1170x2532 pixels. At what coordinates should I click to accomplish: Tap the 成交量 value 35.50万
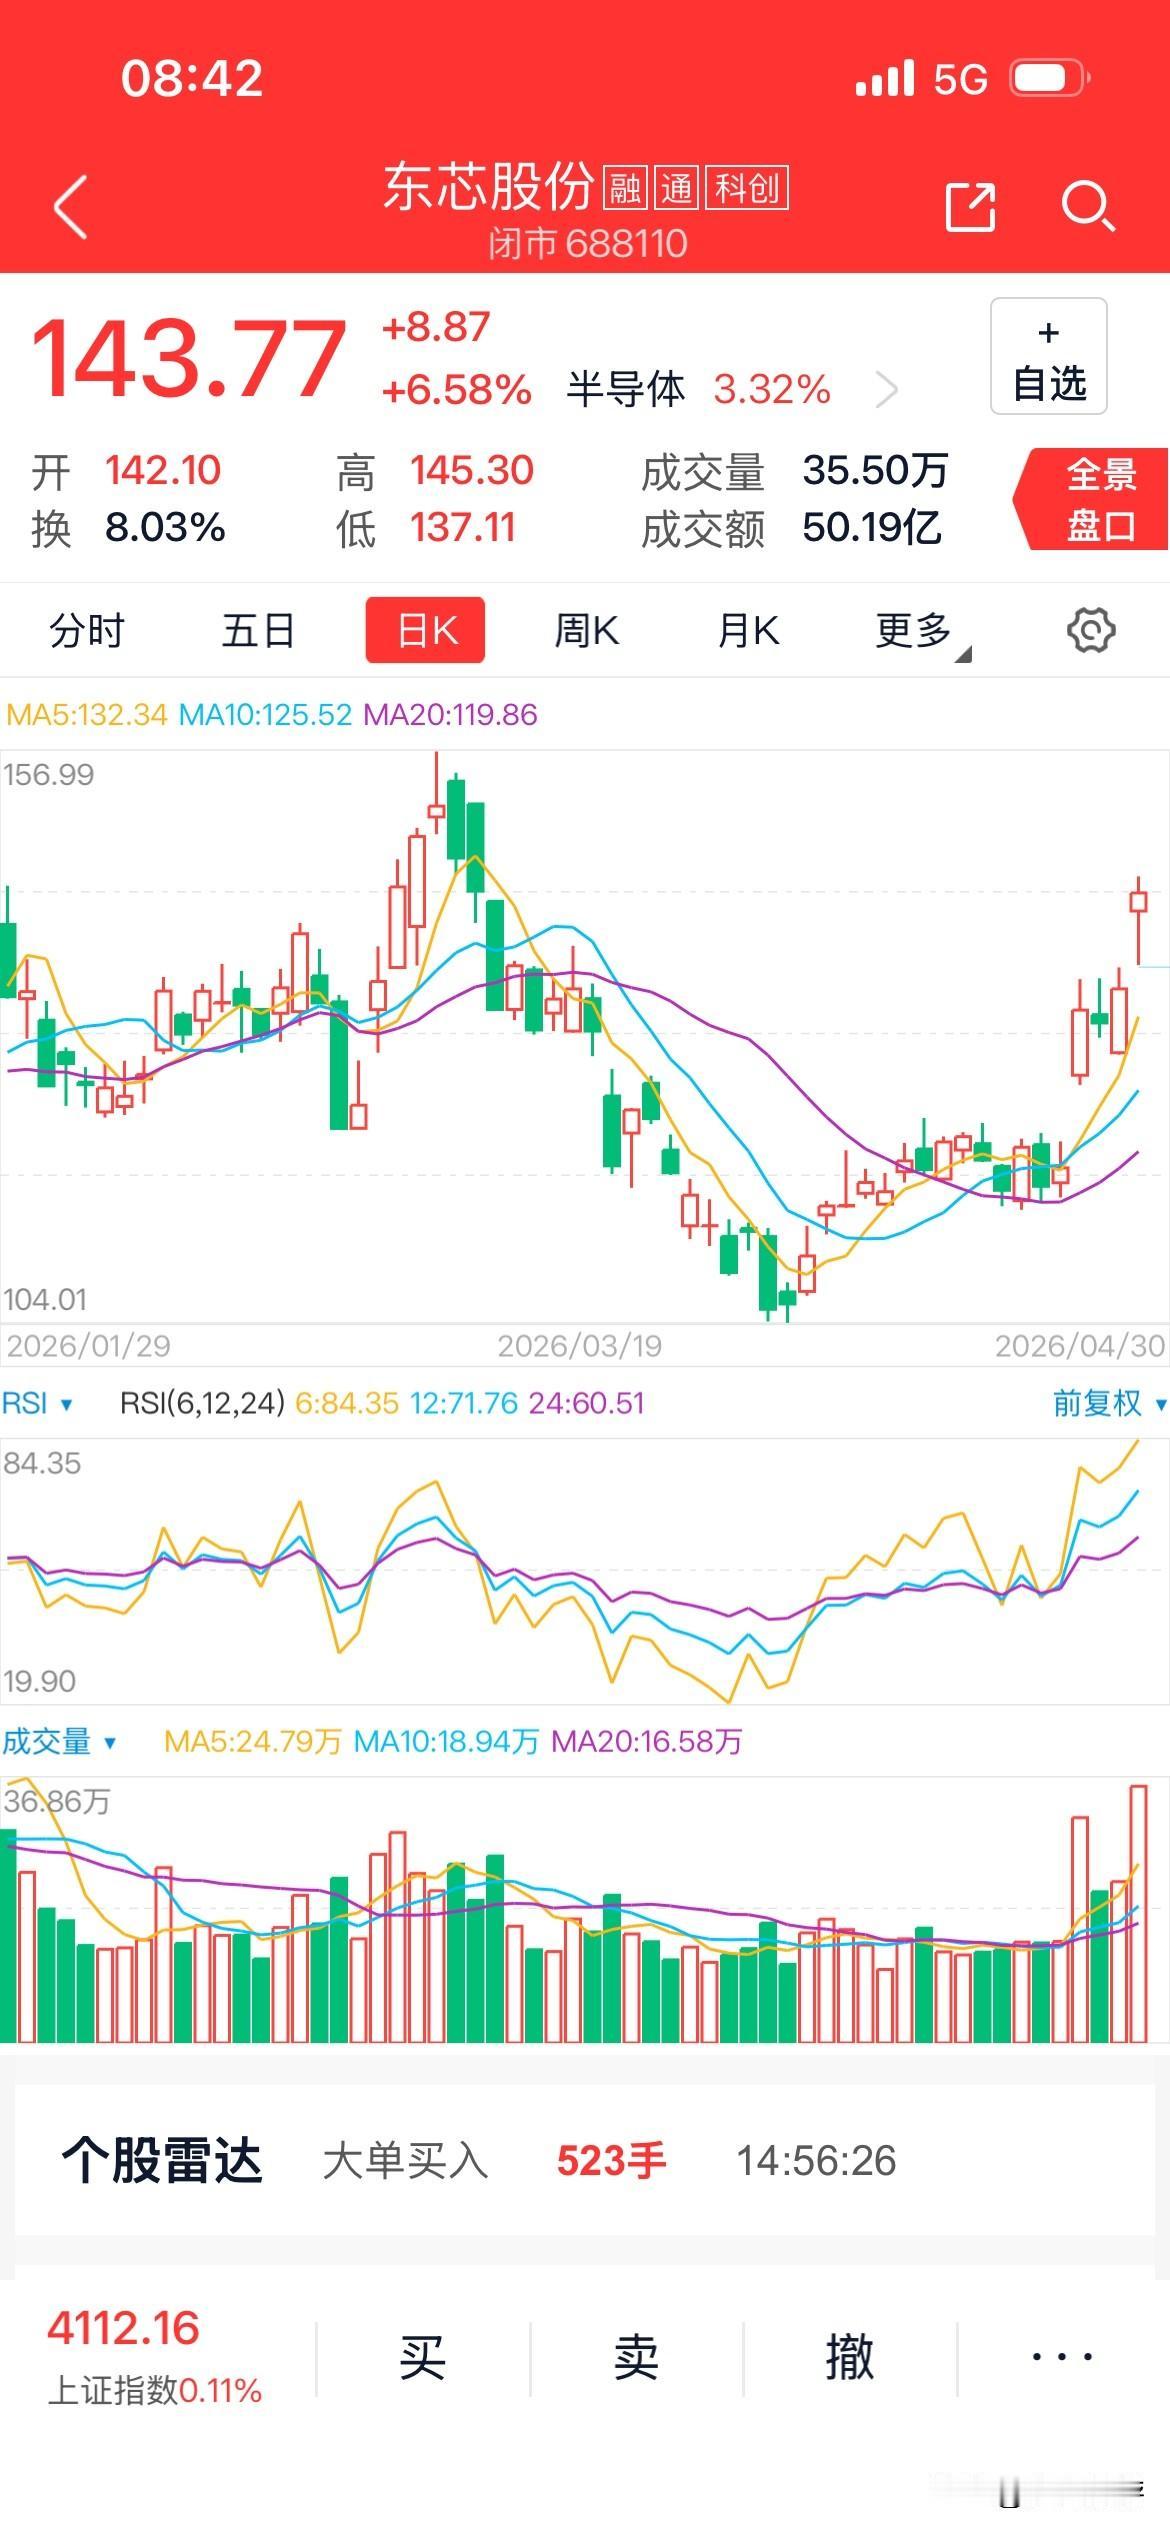pyautogui.click(x=875, y=469)
